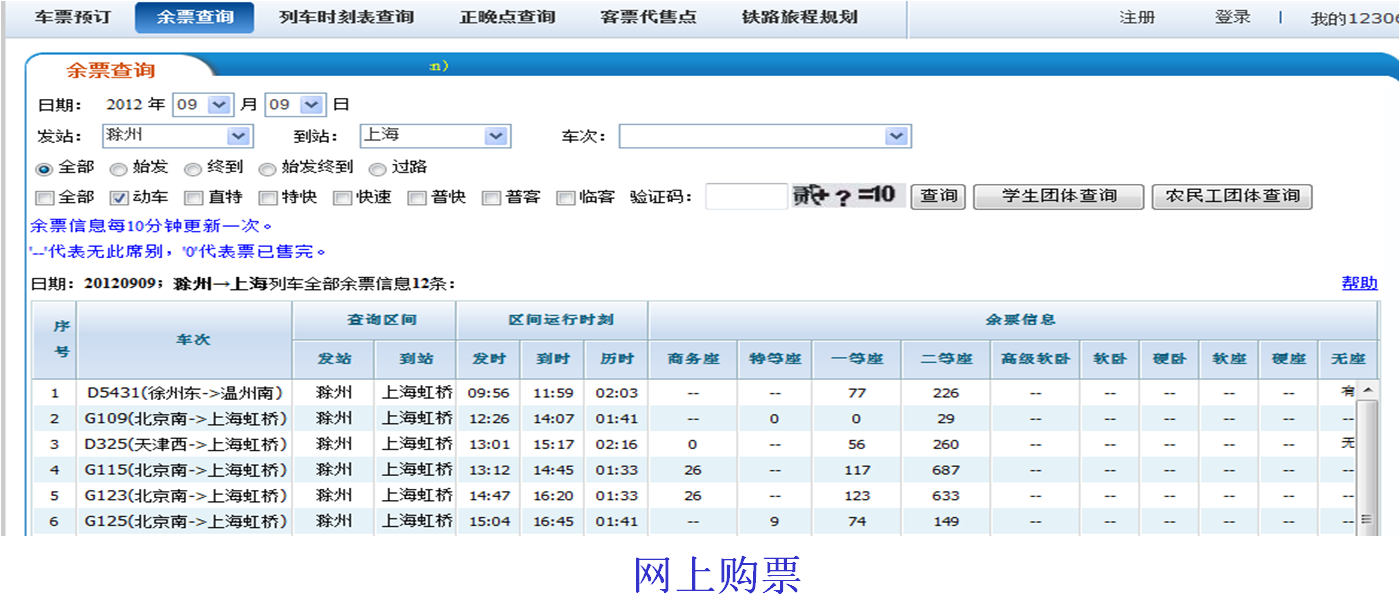This screenshot has width=1400, height=608.
Task: Click the 查询 search button
Action: click(x=937, y=196)
